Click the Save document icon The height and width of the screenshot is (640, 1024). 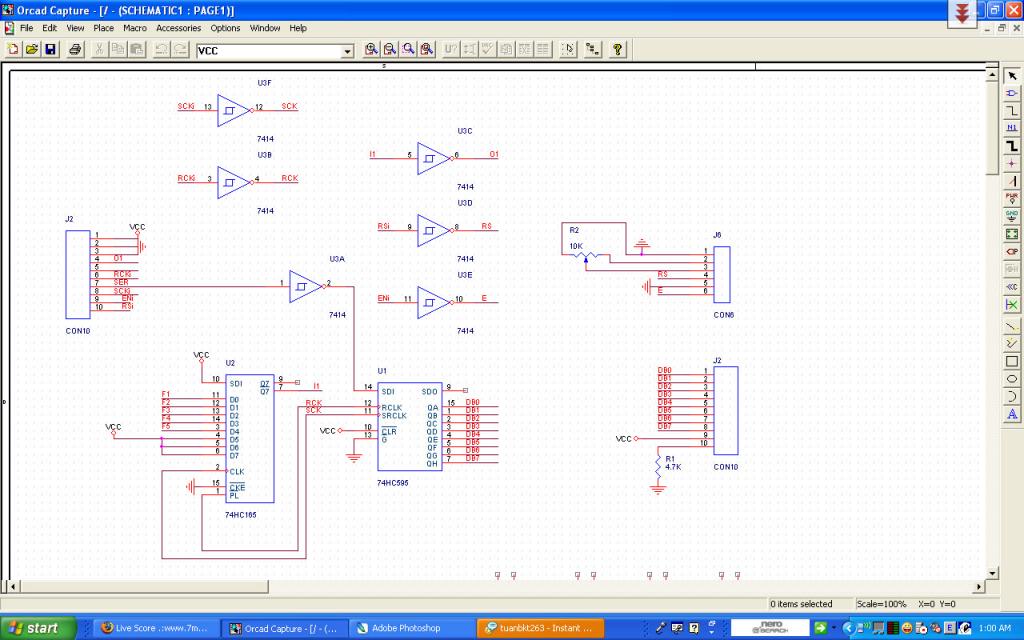(50, 49)
